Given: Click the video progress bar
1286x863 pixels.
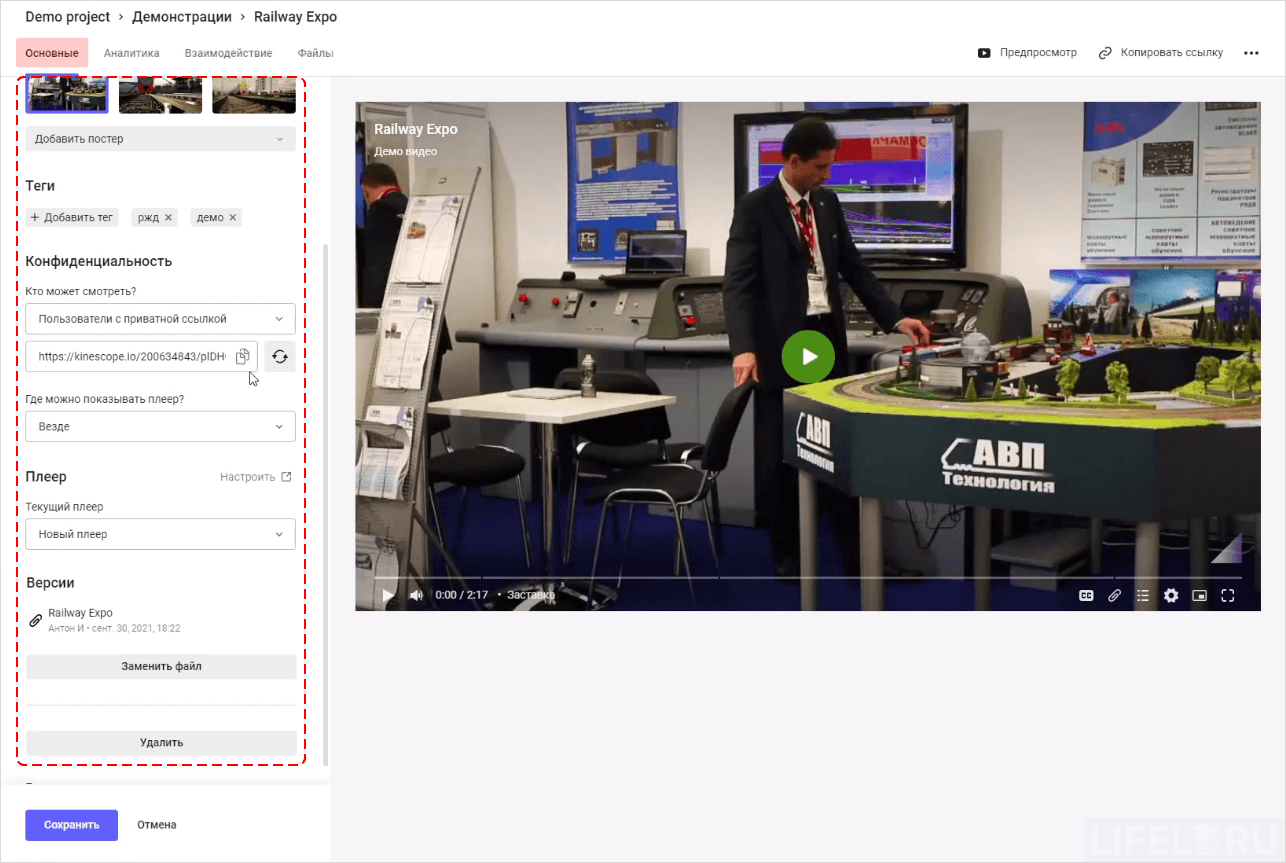Looking at the screenshot, I should (800, 578).
